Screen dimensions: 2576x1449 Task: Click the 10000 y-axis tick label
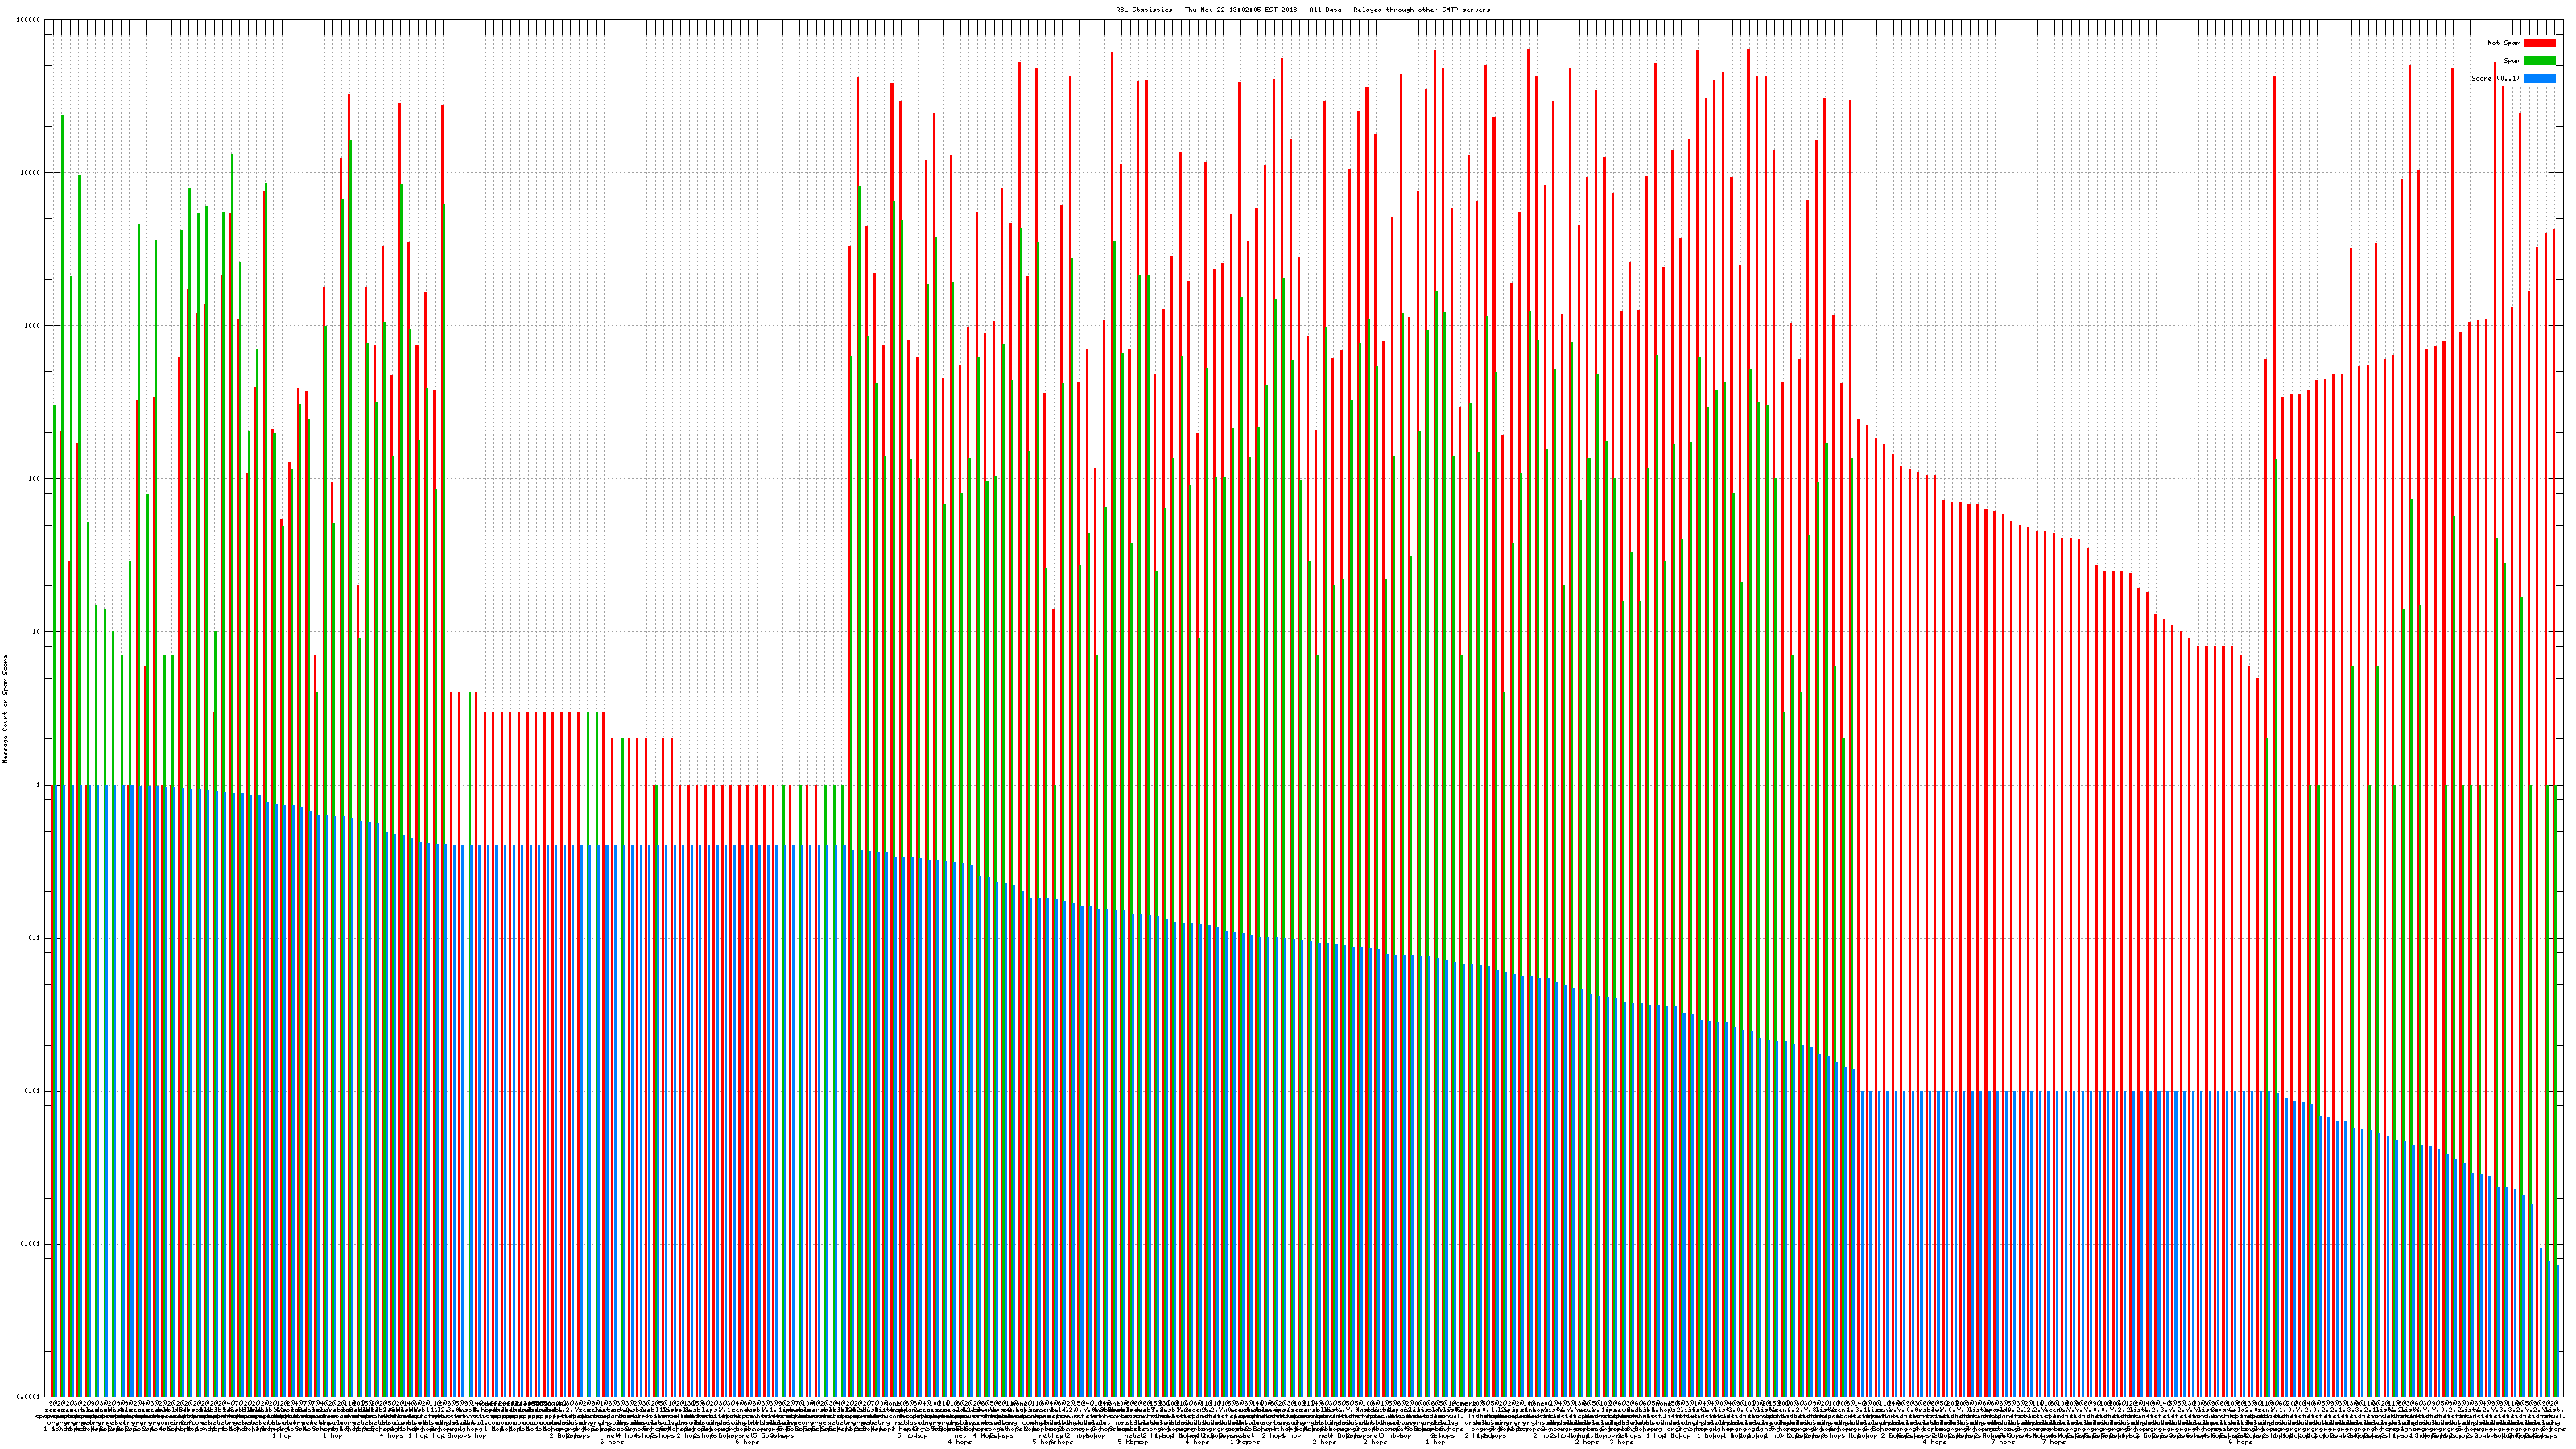31,173
